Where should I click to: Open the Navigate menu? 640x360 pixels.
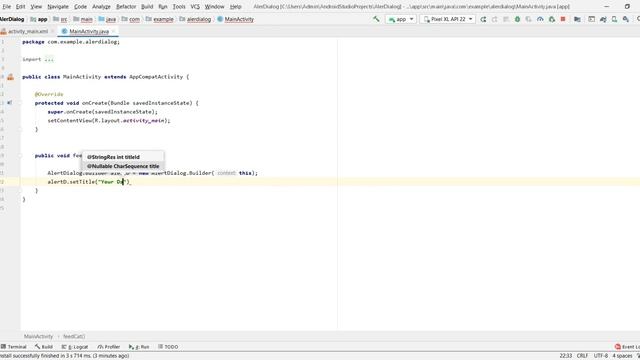tap(58, 7)
